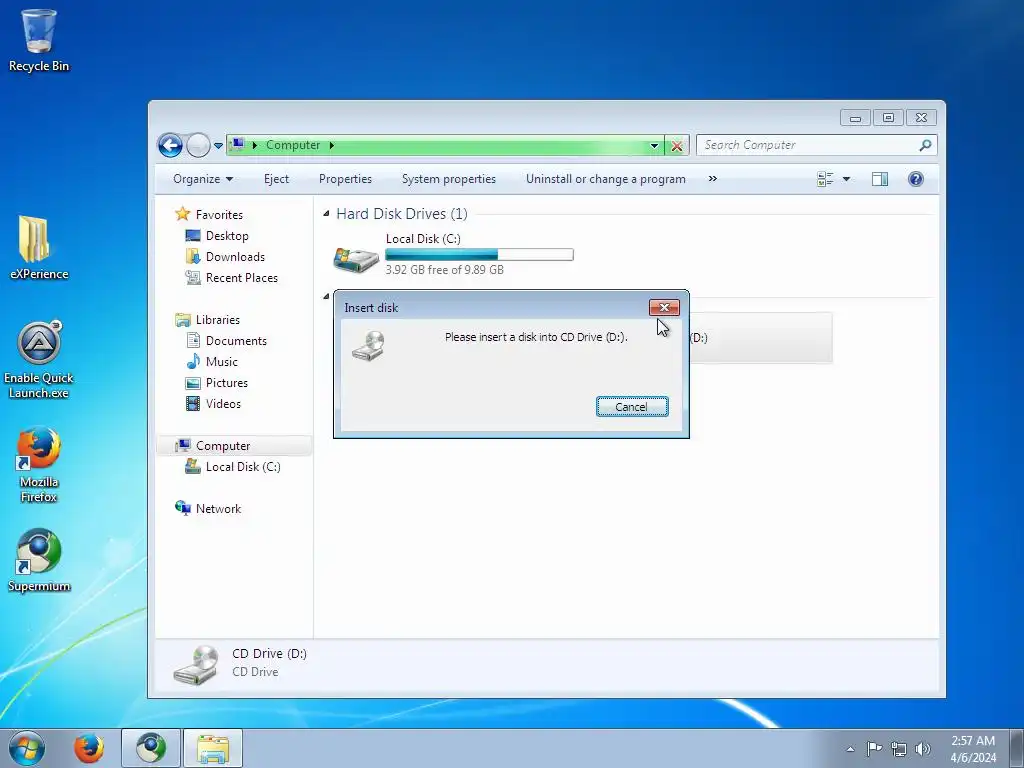The height and width of the screenshot is (768, 1024).
Task: Select Favorites in navigation pane
Action: pyautogui.click(x=219, y=215)
